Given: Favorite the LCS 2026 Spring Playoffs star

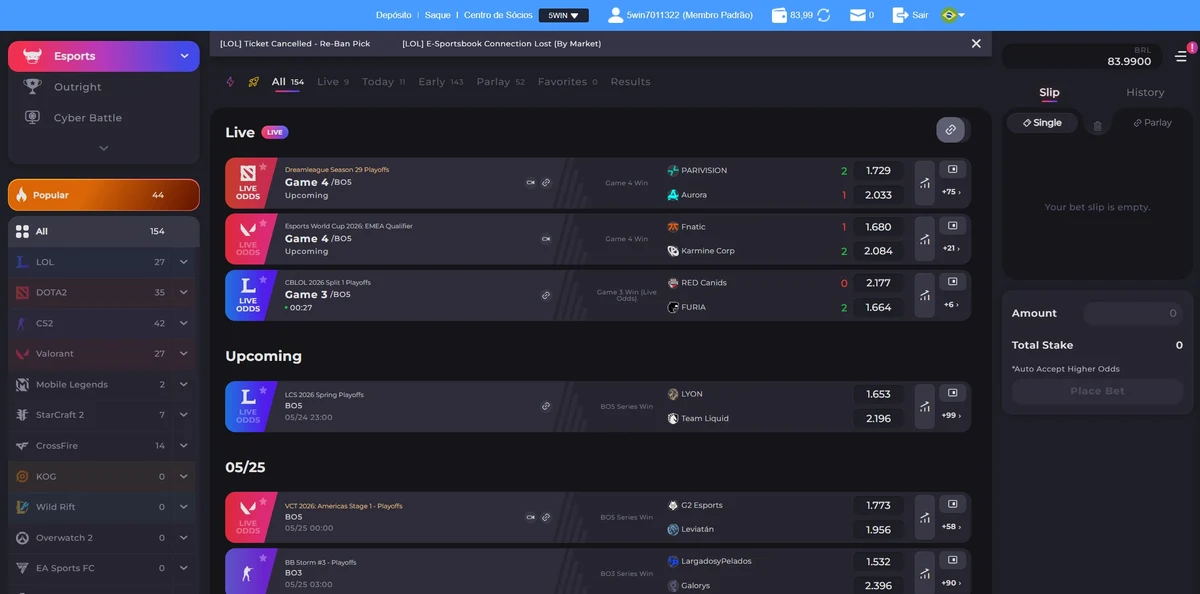Looking at the screenshot, I should (x=263, y=390).
